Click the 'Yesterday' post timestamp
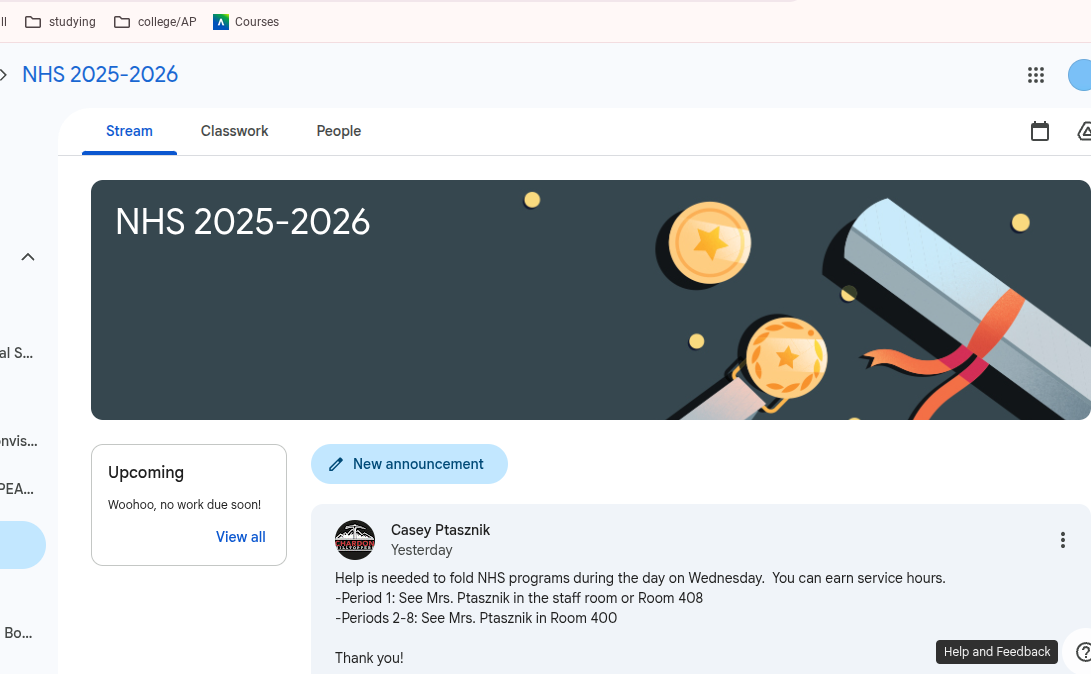This screenshot has height=674, width=1091. (x=422, y=550)
